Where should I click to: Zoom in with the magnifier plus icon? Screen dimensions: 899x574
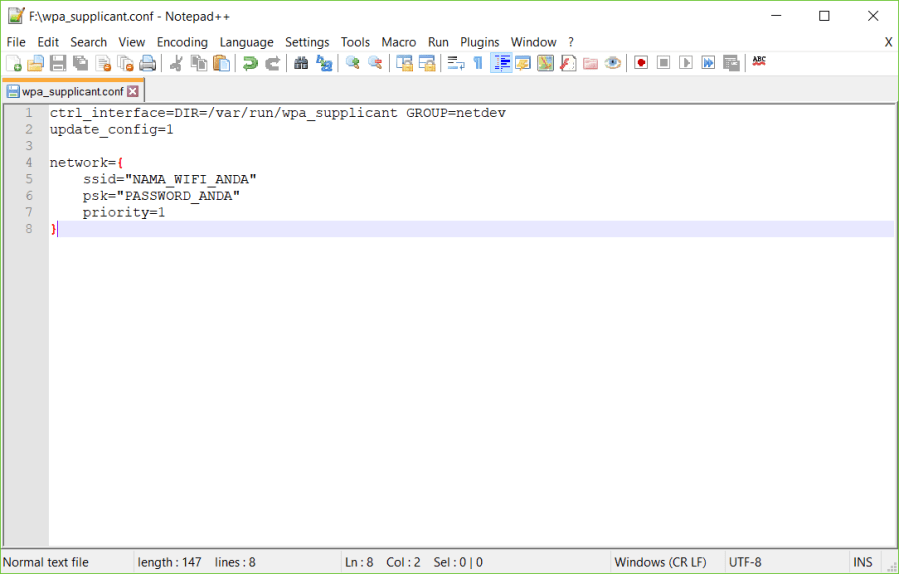pos(353,63)
